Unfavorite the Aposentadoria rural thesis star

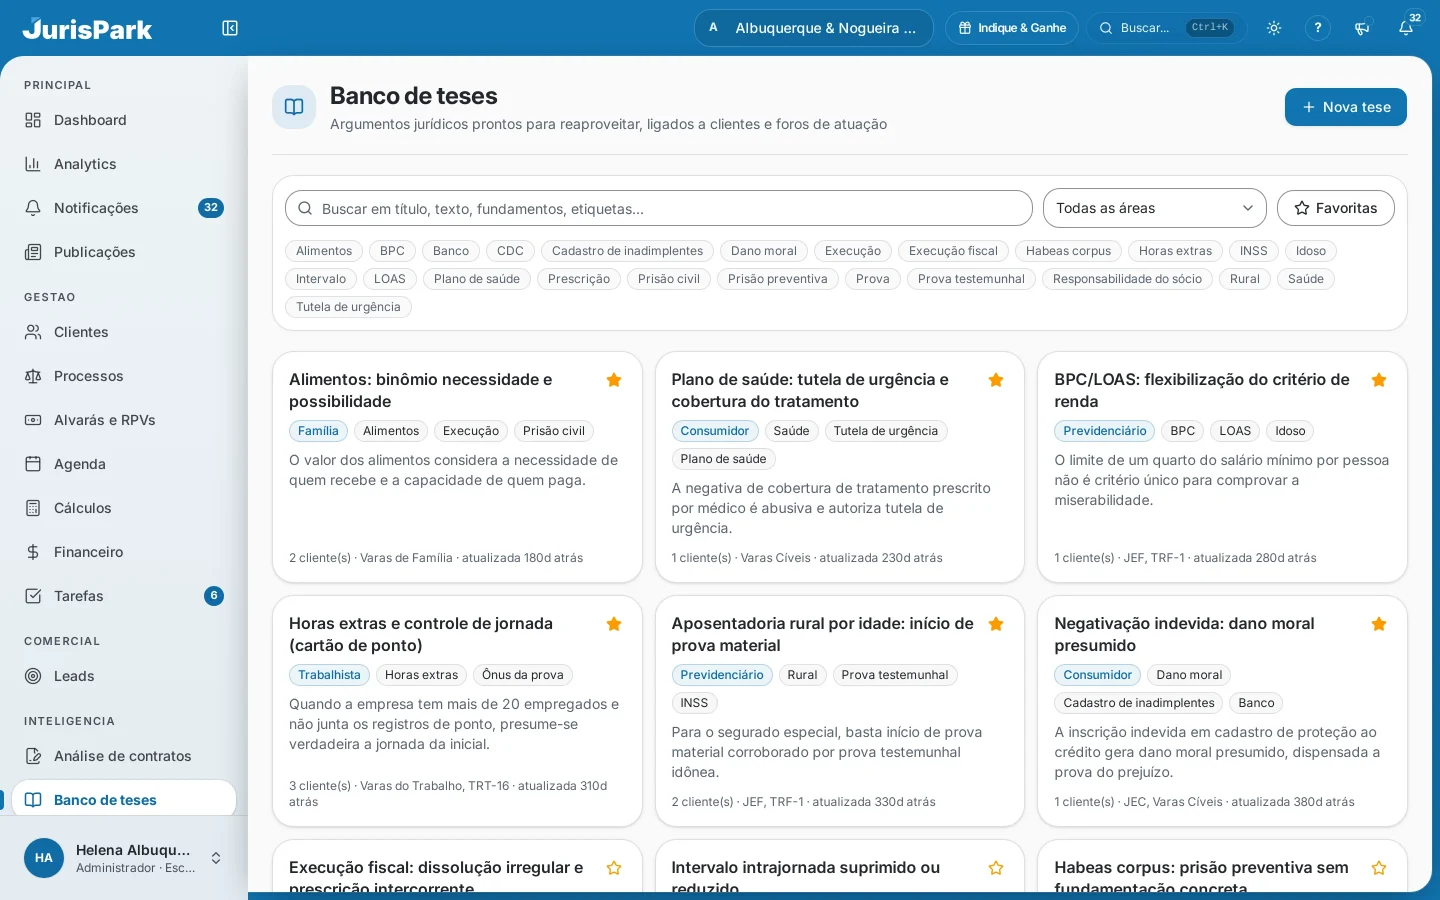996,624
